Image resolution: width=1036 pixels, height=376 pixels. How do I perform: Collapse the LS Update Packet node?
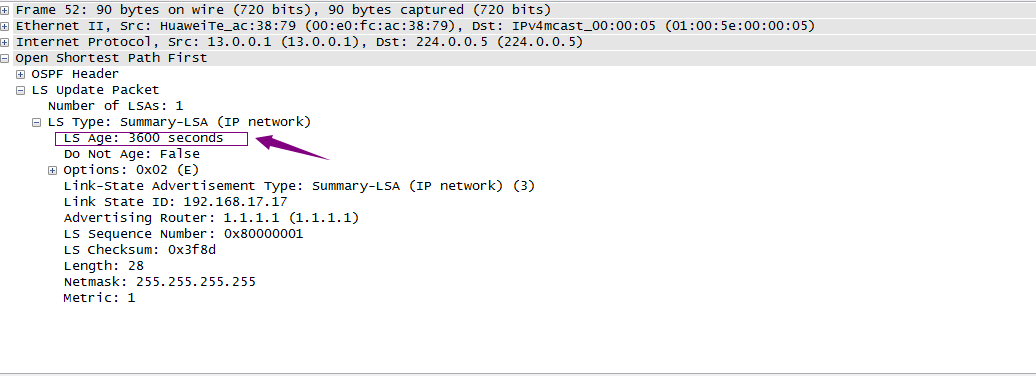click(x=21, y=90)
